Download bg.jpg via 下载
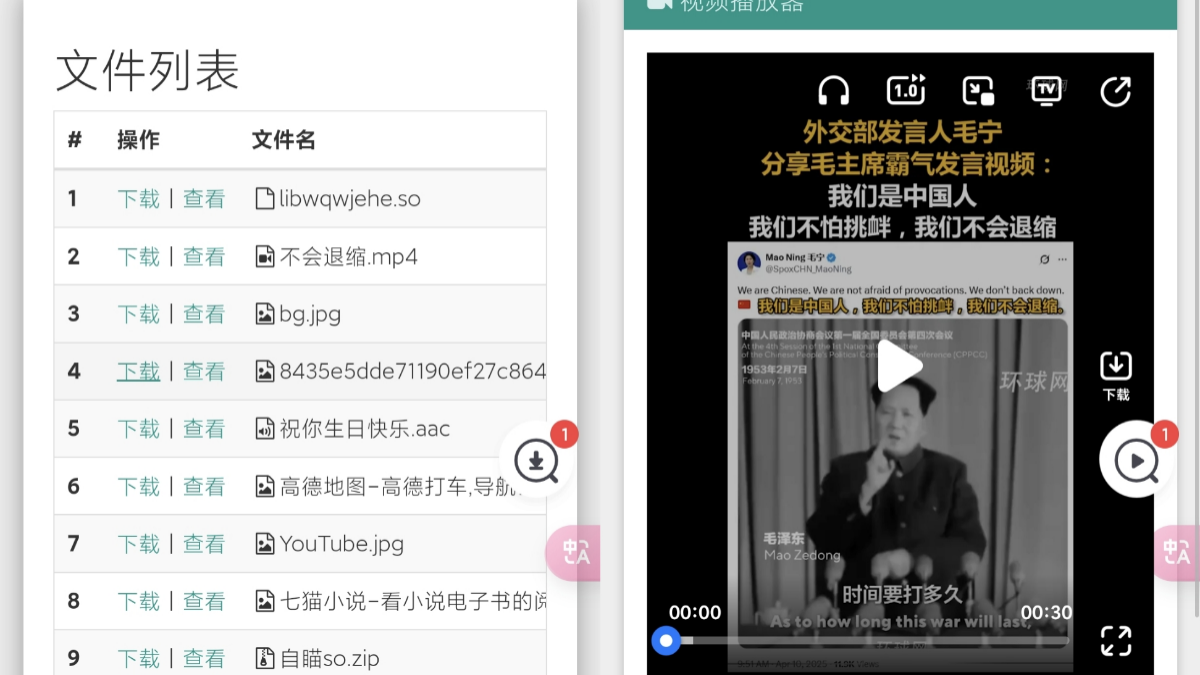This screenshot has width=1200, height=675. (x=138, y=314)
